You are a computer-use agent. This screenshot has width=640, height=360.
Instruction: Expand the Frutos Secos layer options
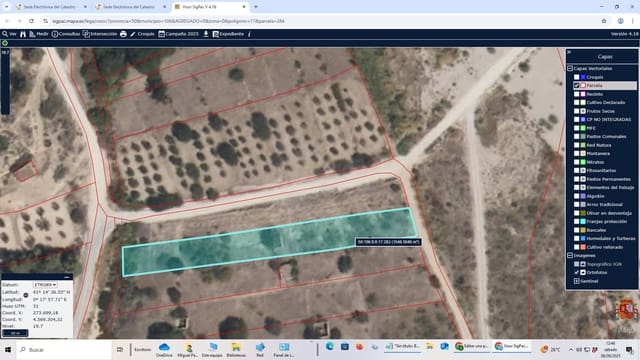pyautogui.click(x=583, y=111)
